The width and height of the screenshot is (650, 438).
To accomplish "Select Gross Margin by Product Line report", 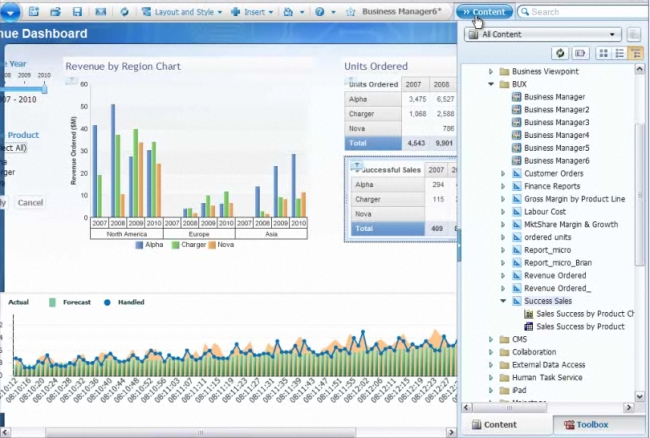I will click(575, 199).
